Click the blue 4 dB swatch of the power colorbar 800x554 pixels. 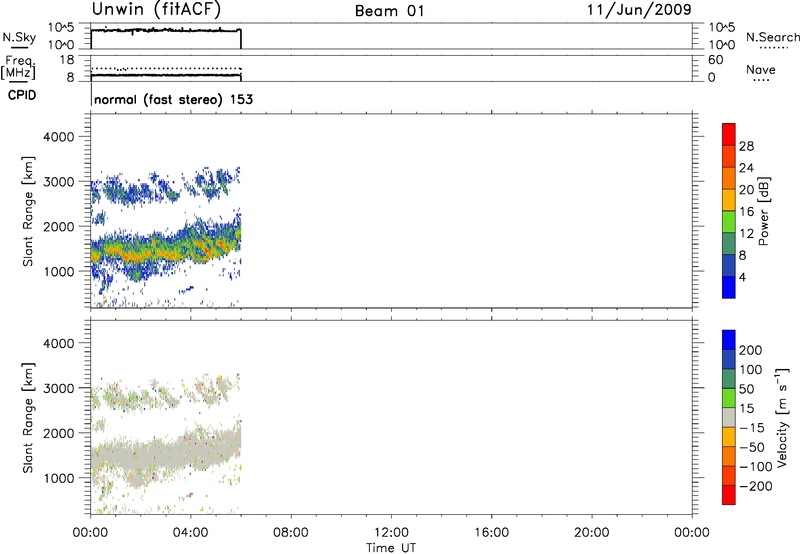[729, 286]
